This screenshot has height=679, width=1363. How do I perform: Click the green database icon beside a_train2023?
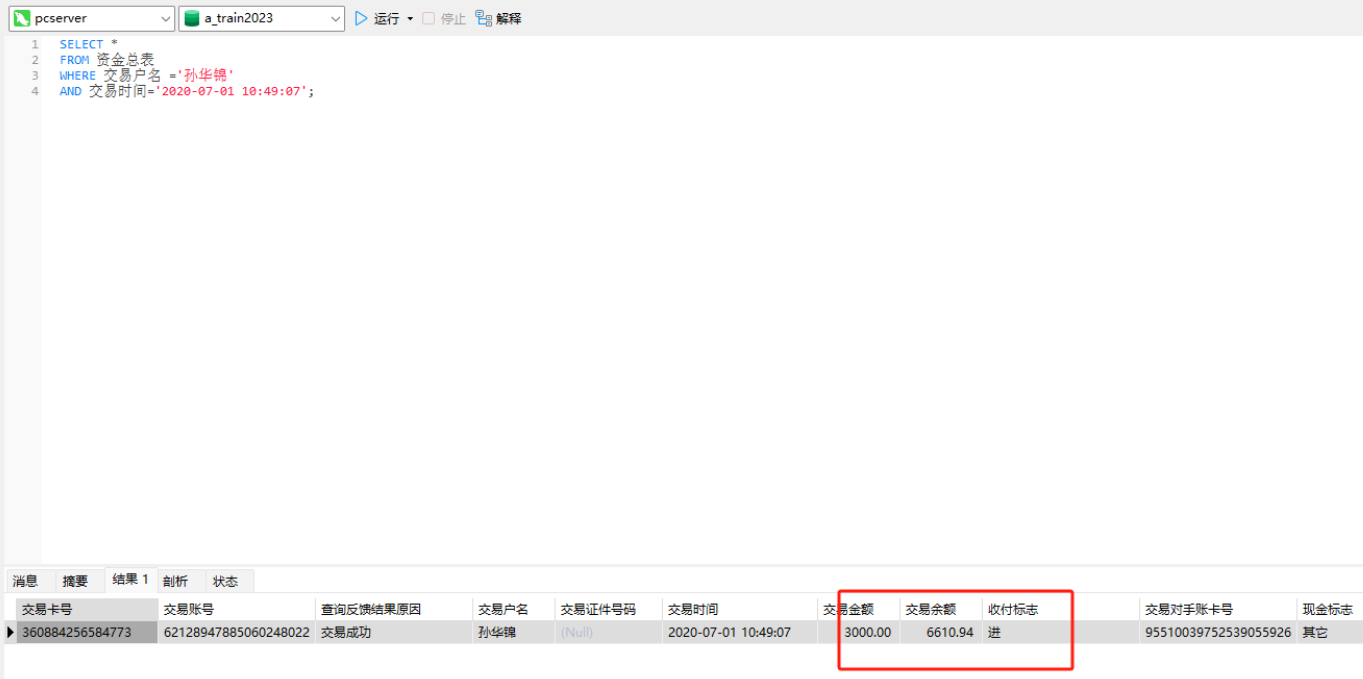point(192,18)
